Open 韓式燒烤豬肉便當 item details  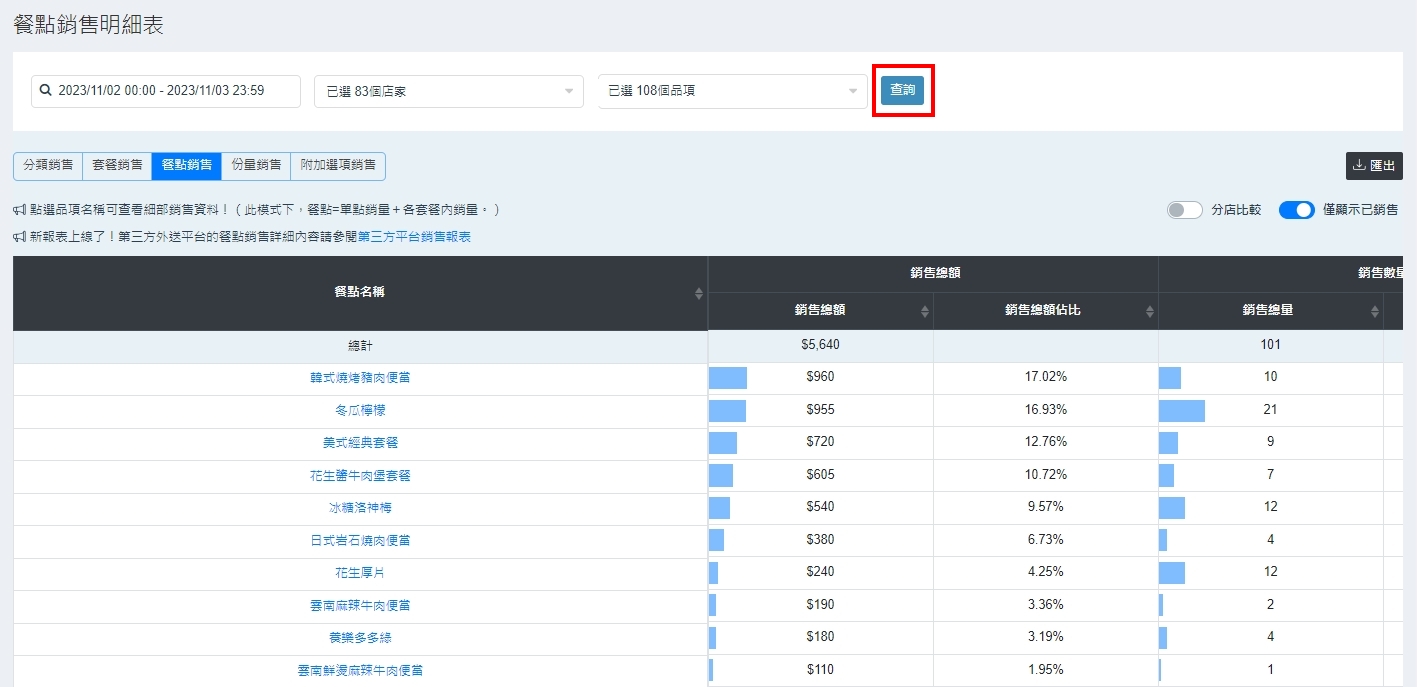coord(360,378)
